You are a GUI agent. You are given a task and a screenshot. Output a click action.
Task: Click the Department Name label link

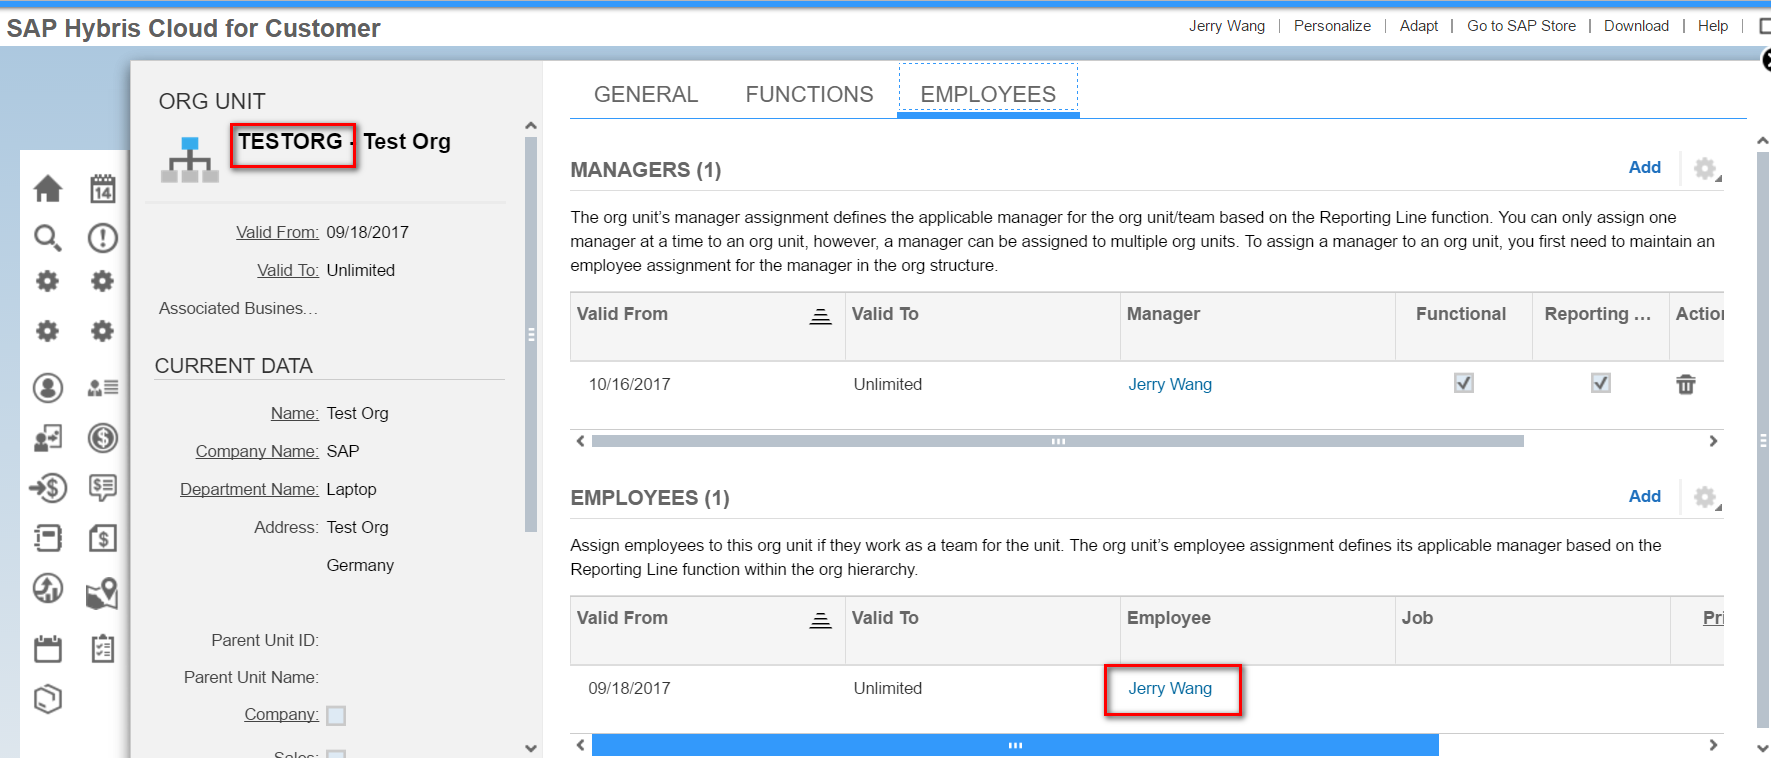click(249, 489)
